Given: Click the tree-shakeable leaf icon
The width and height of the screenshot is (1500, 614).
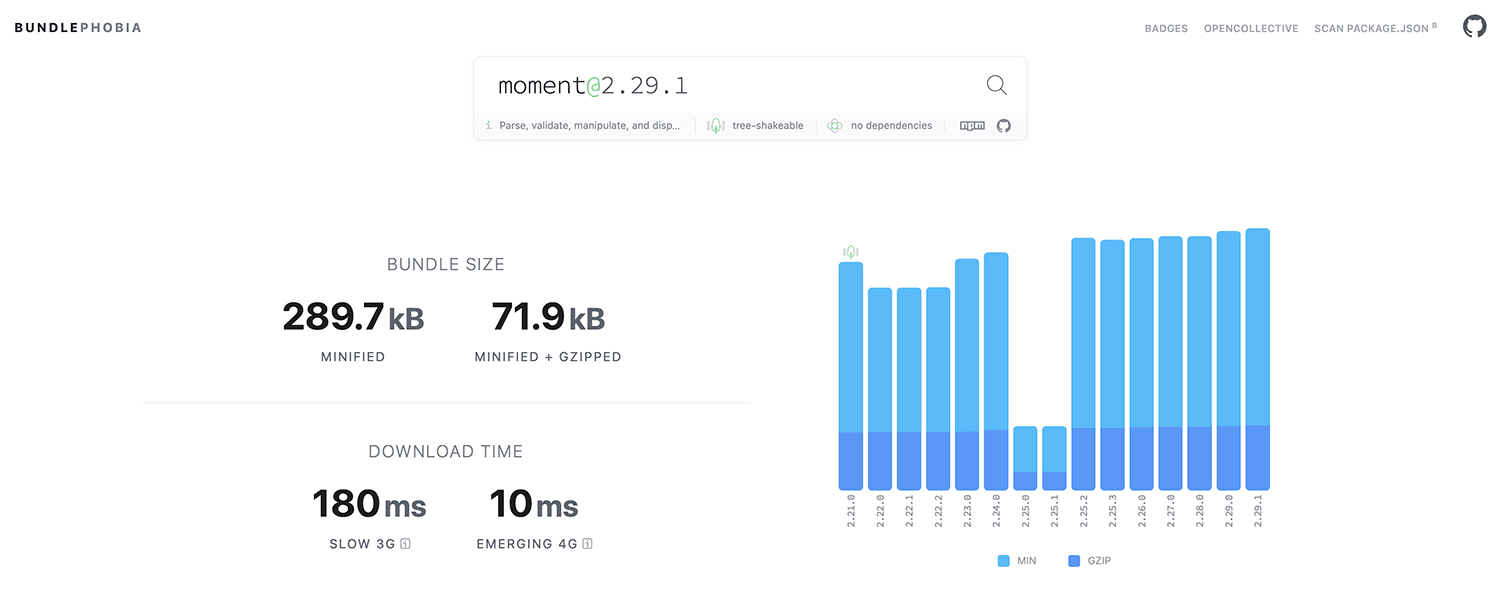Looking at the screenshot, I should [714, 125].
